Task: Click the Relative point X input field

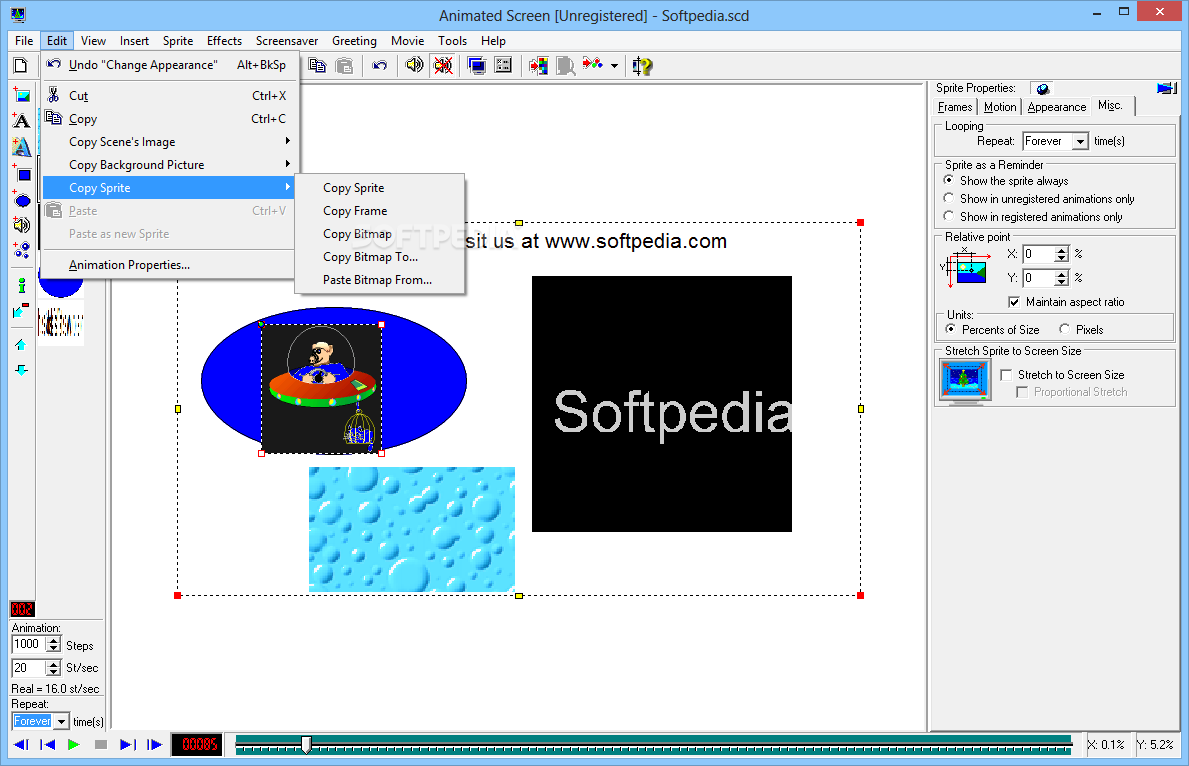Action: pos(1038,254)
